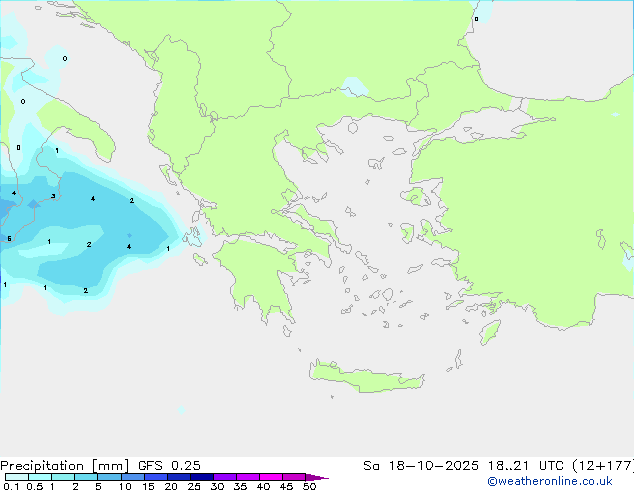Click the 15 to 20 mm legend swatch
The height and width of the screenshot is (490, 634).
[156, 477]
